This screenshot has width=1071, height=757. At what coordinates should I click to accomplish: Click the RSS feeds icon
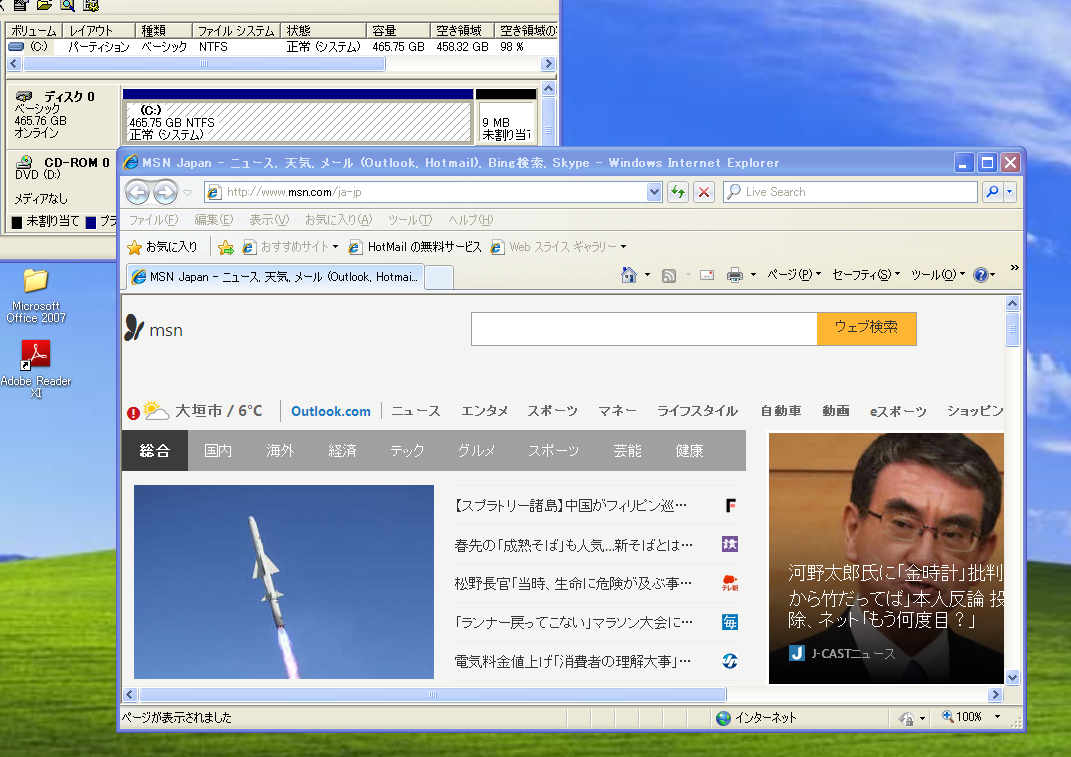[669, 275]
